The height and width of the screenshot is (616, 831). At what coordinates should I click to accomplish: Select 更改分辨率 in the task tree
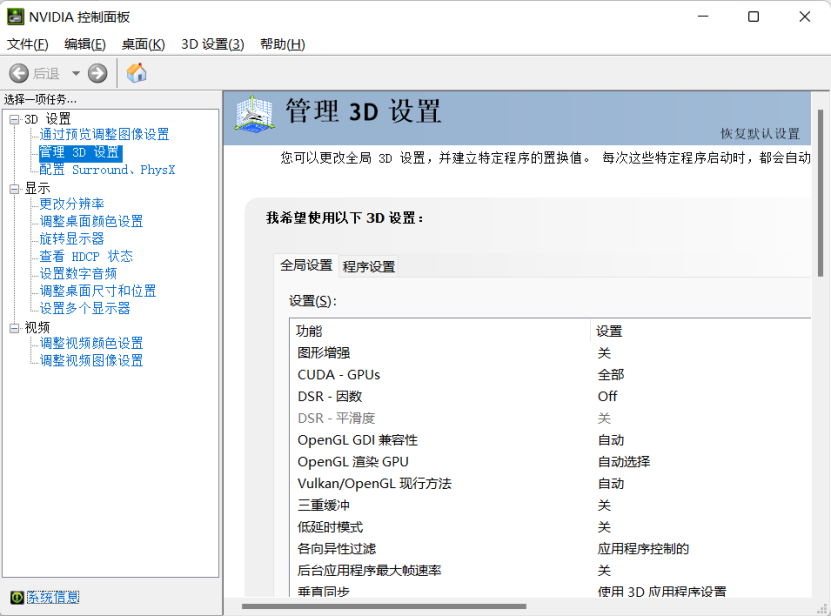click(x=72, y=204)
